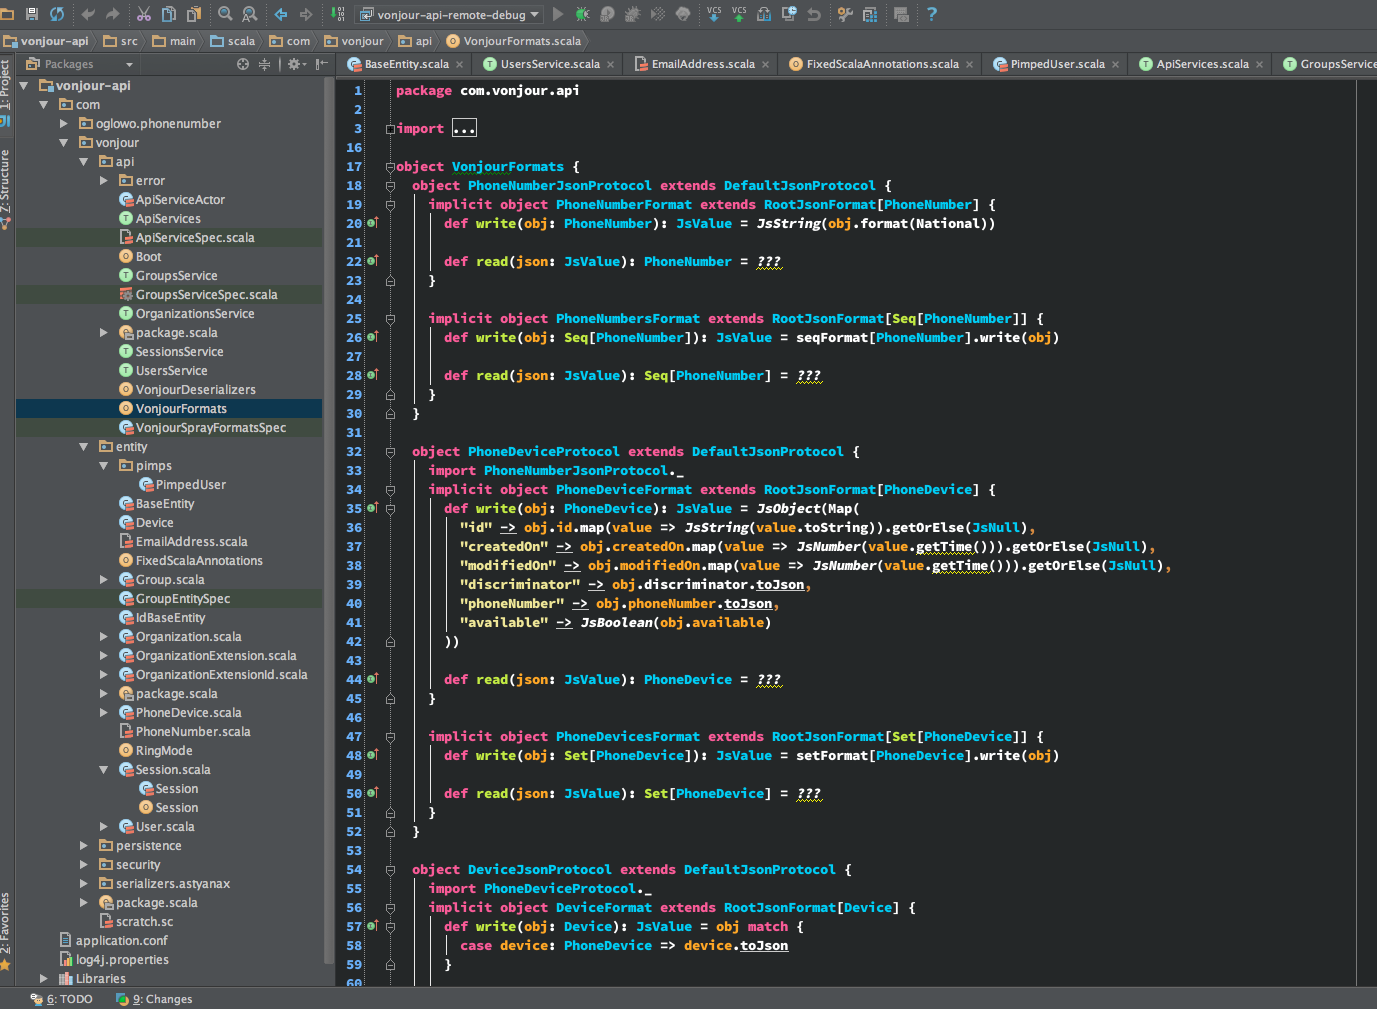Viewport: 1377px width, 1009px height.
Task: Click the green Debug bug icon
Action: point(582,14)
